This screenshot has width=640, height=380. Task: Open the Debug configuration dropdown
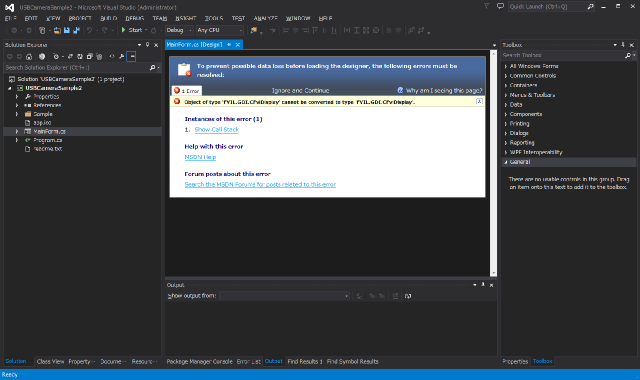[x=179, y=30]
